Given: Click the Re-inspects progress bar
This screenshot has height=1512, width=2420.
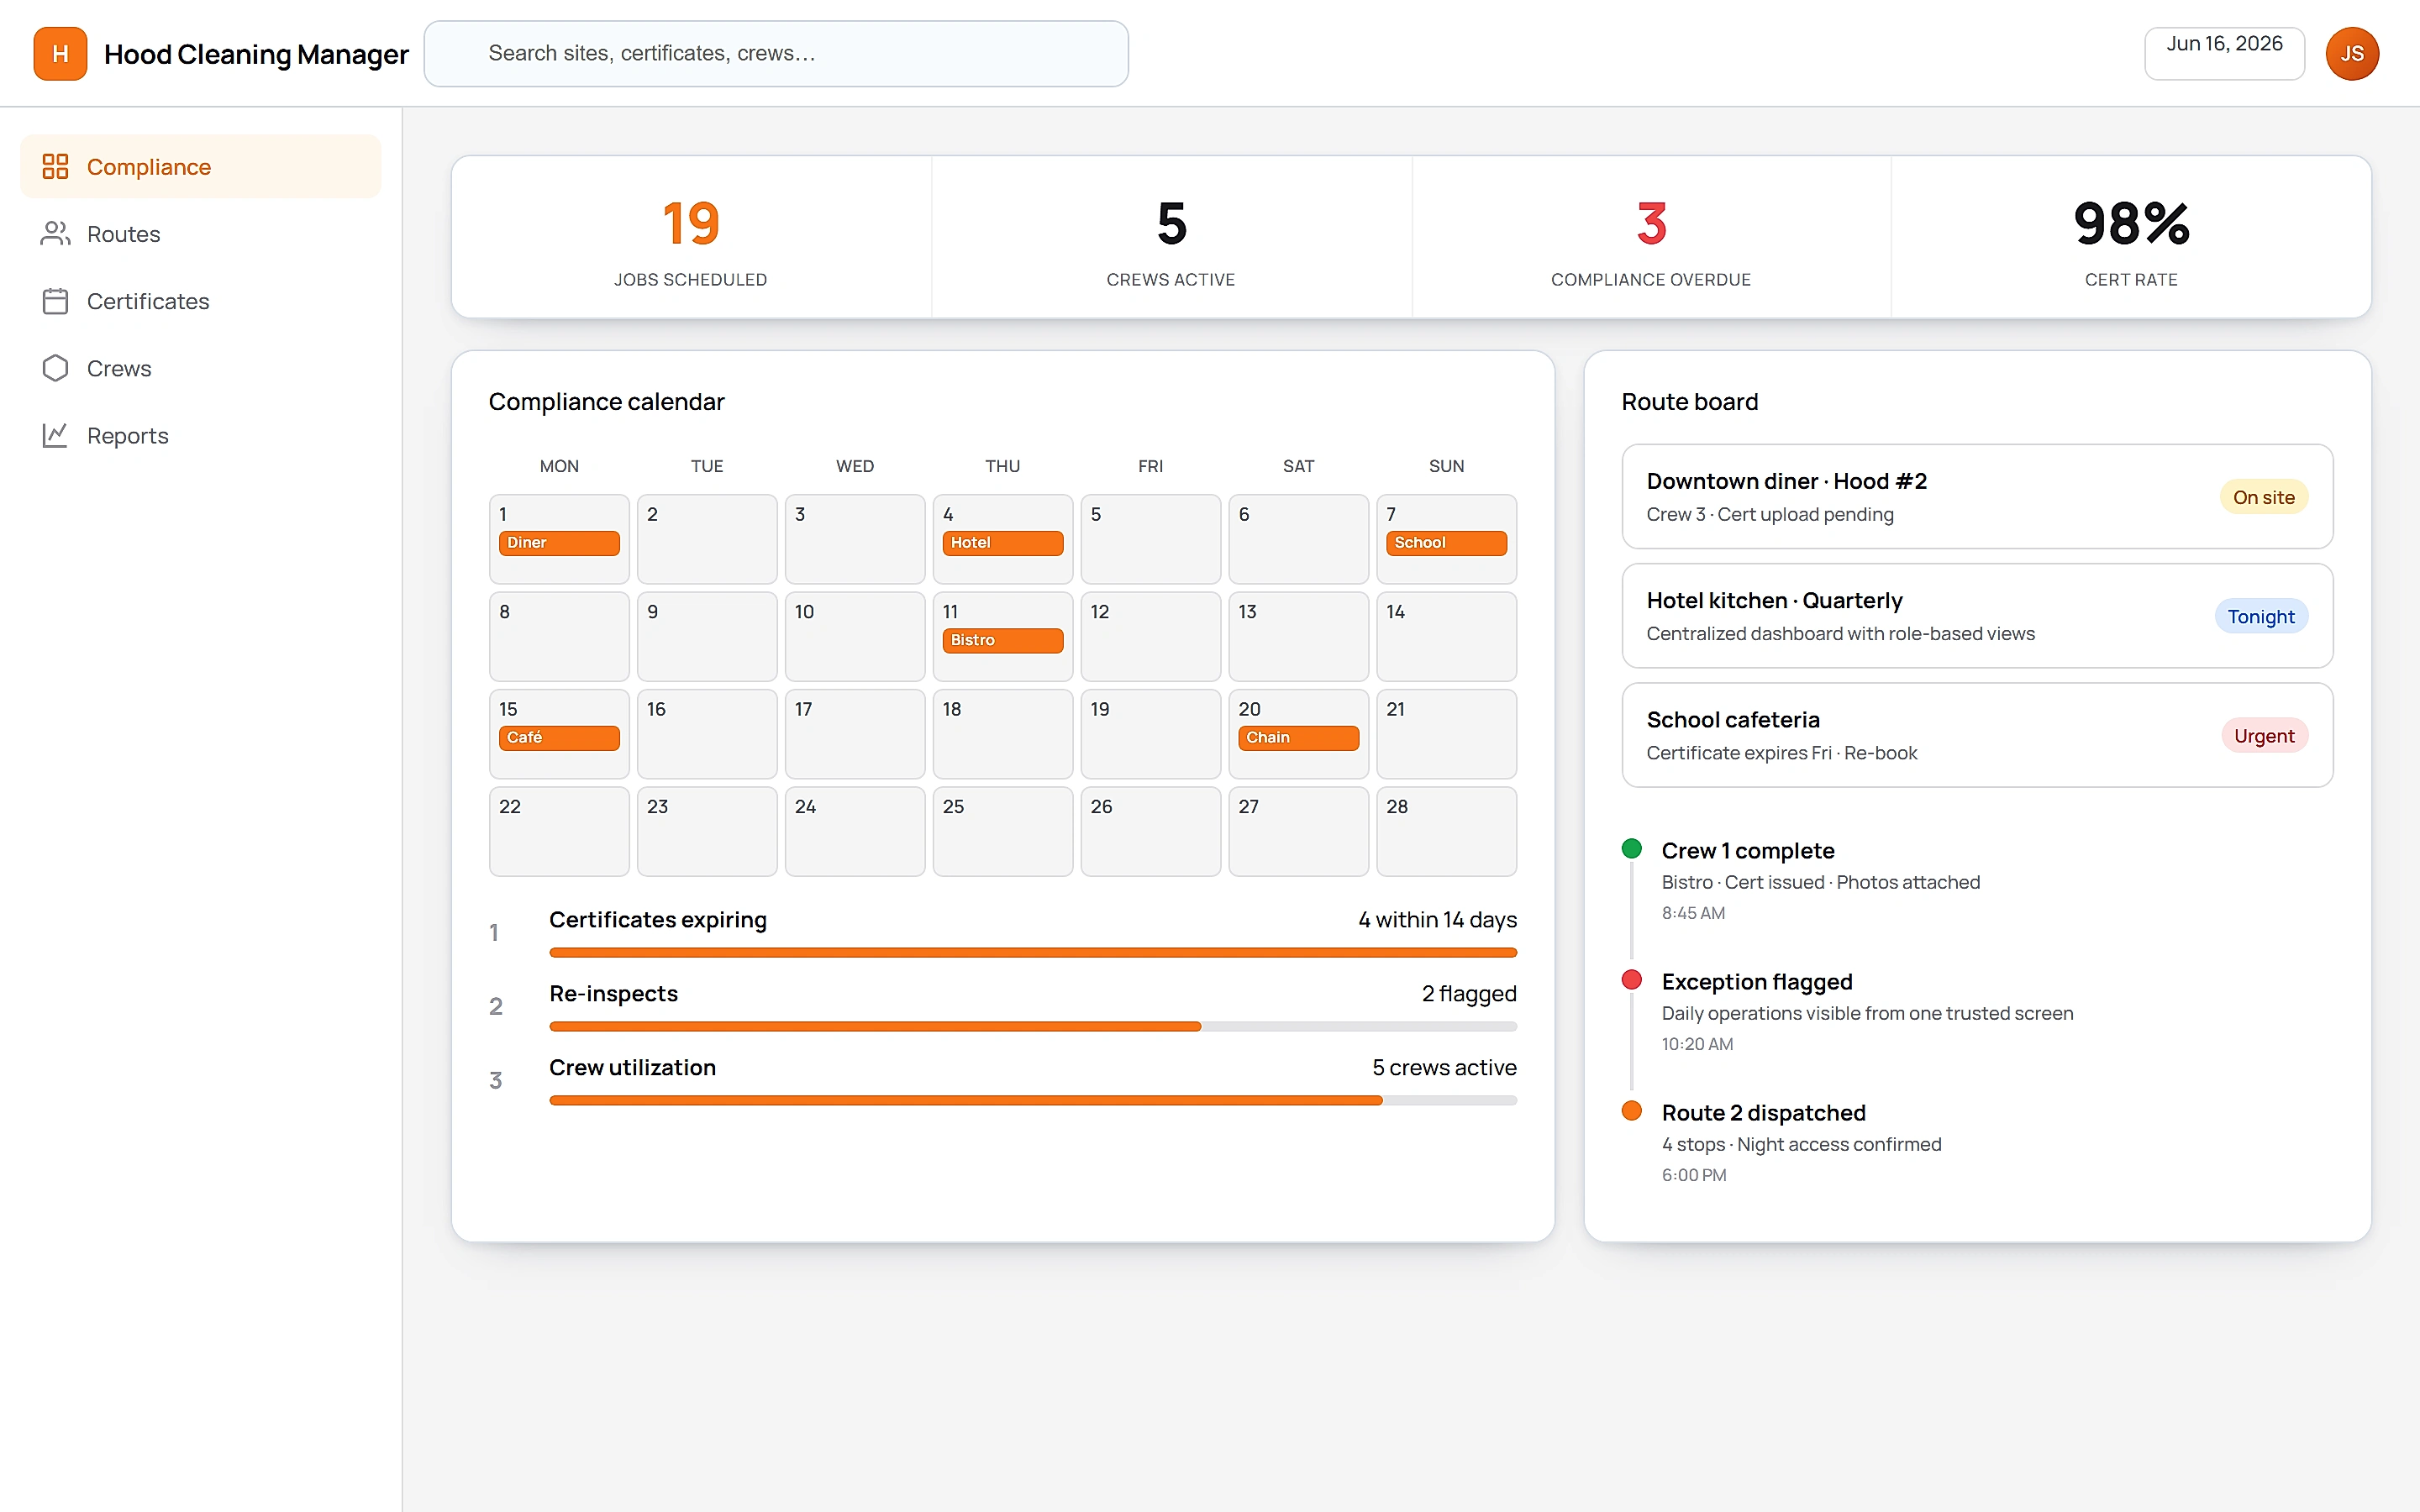Looking at the screenshot, I should pos(1033,1027).
